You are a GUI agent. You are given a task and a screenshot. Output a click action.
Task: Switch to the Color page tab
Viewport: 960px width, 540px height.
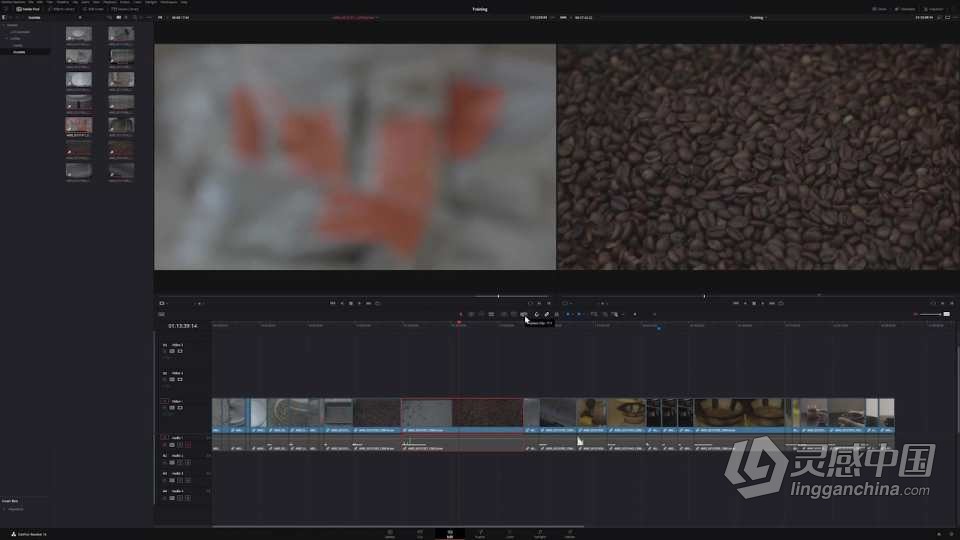(510, 533)
